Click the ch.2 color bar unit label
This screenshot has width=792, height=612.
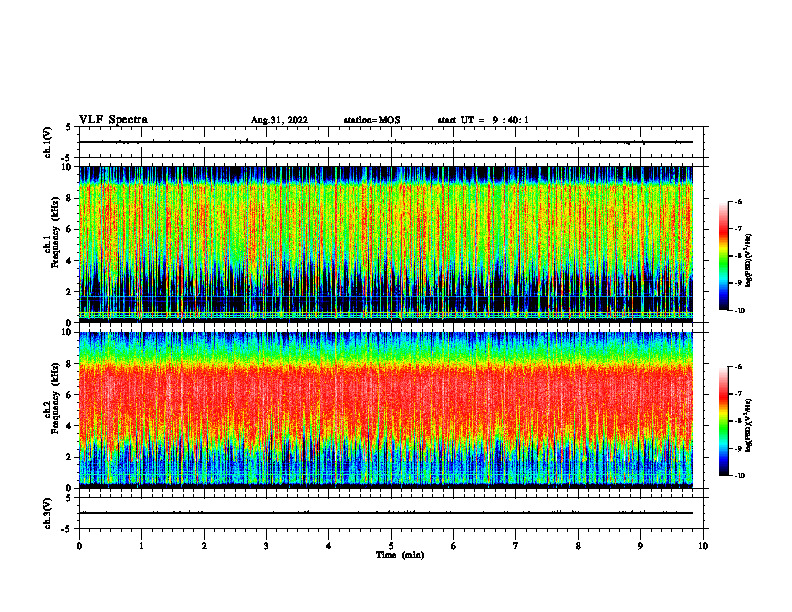pyautogui.click(x=749, y=425)
